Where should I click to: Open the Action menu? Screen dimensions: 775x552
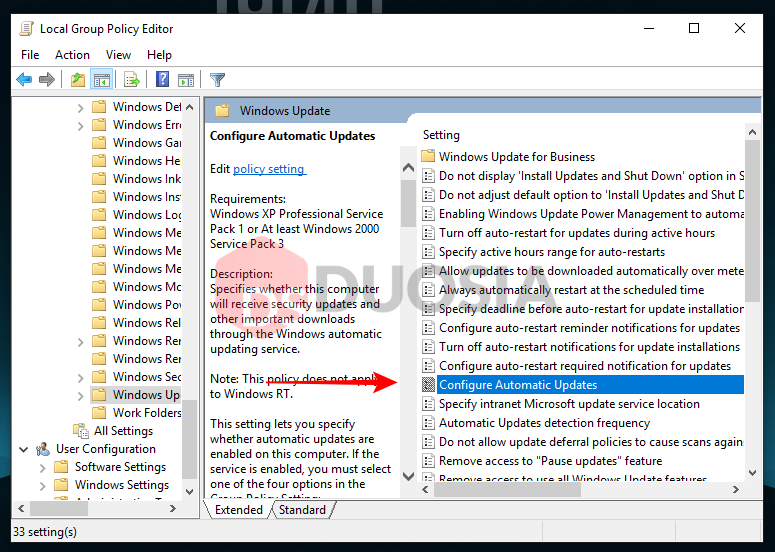pyautogui.click(x=72, y=55)
